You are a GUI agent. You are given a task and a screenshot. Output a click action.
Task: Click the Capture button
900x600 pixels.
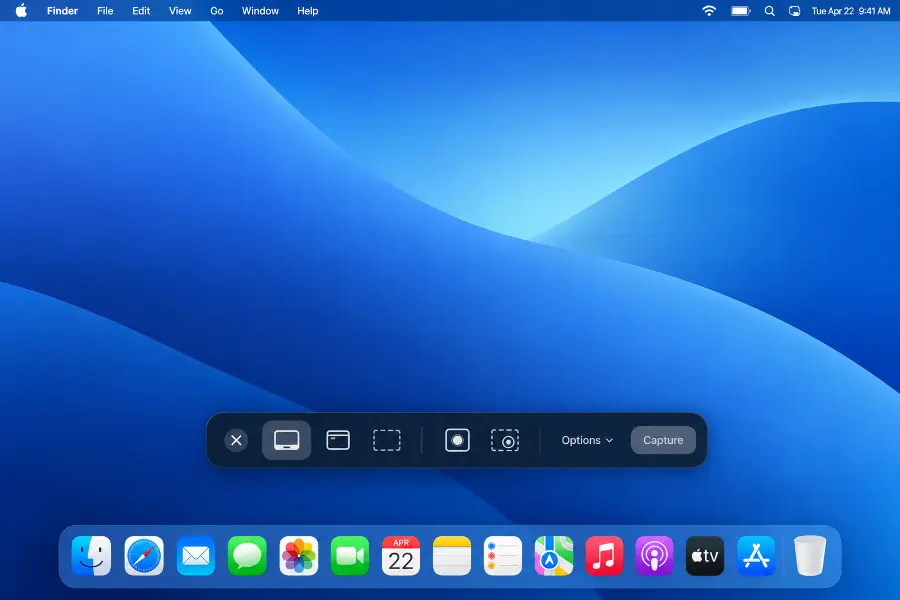click(663, 440)
